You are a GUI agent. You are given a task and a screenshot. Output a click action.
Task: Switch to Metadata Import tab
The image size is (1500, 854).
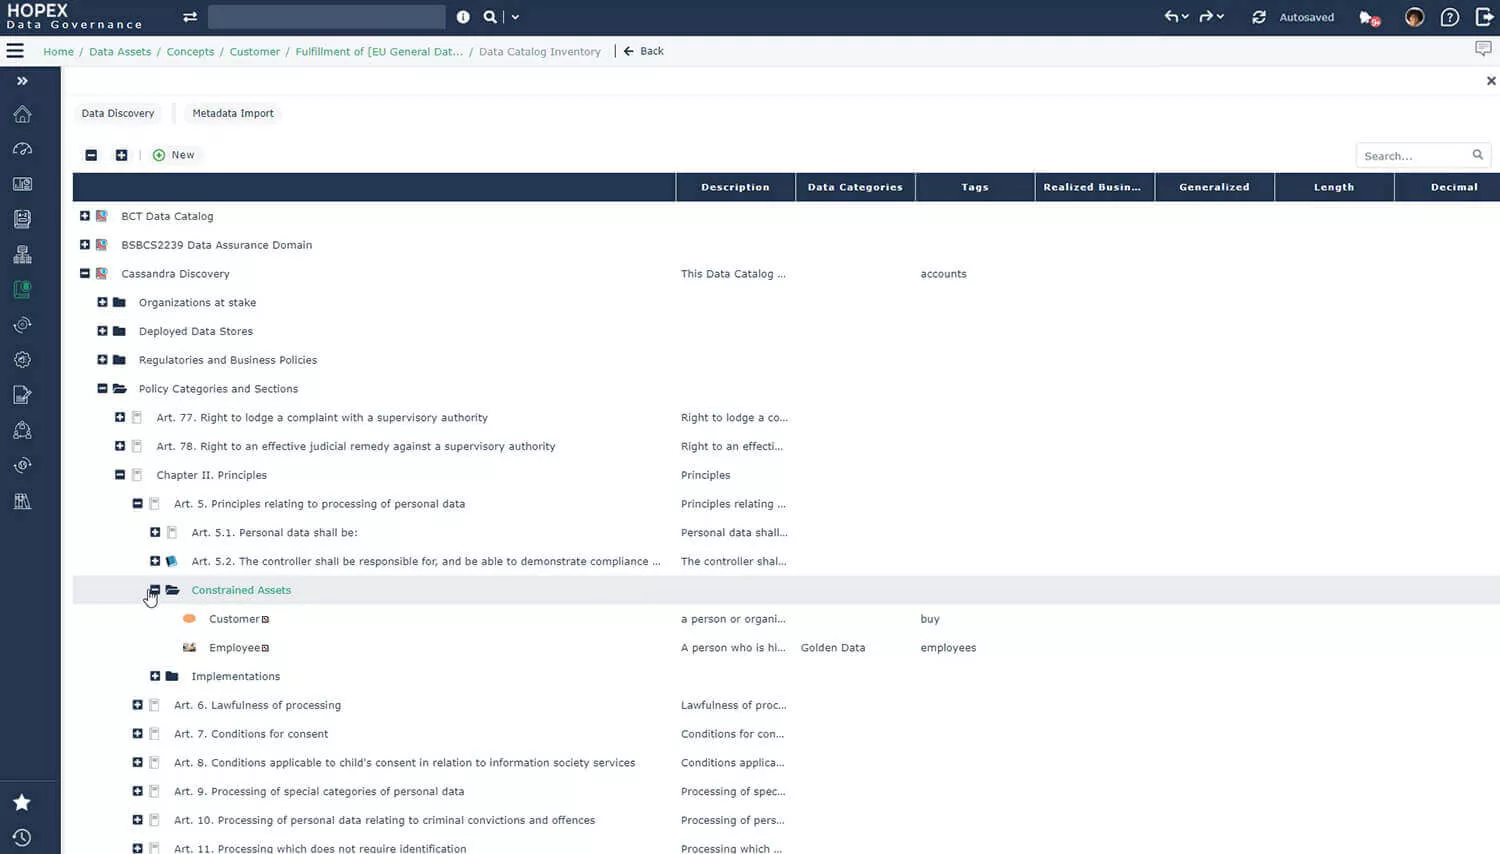233,113
